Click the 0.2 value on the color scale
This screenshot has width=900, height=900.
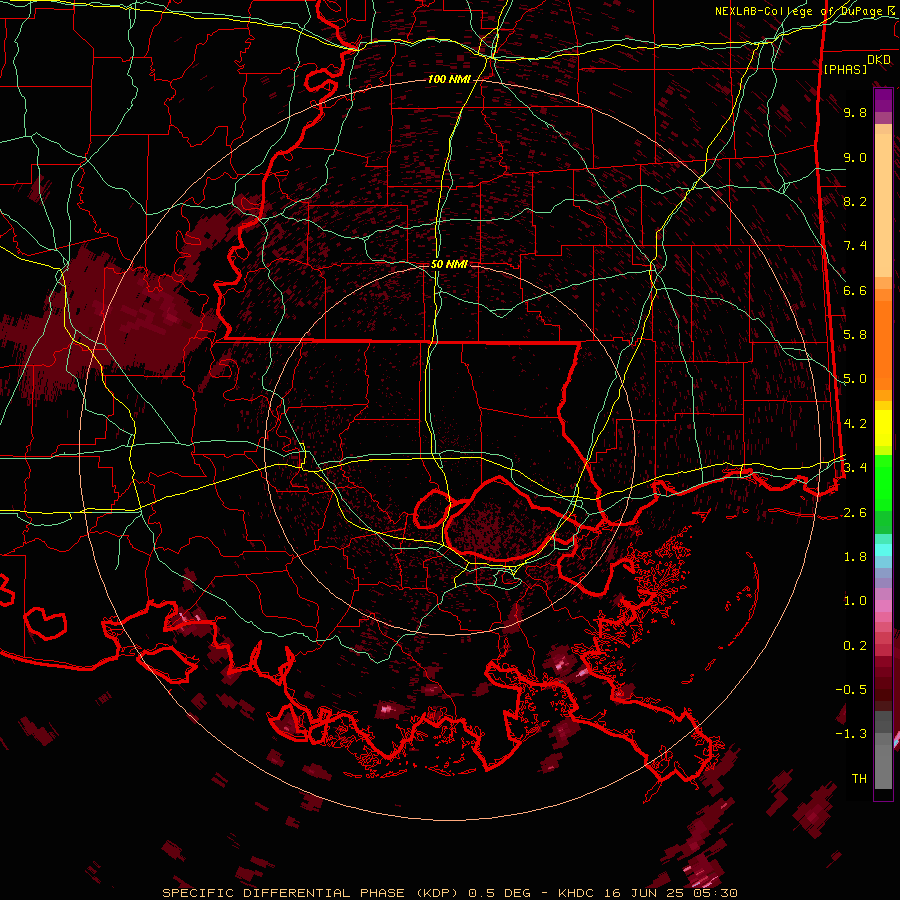[x=855, y=646]
